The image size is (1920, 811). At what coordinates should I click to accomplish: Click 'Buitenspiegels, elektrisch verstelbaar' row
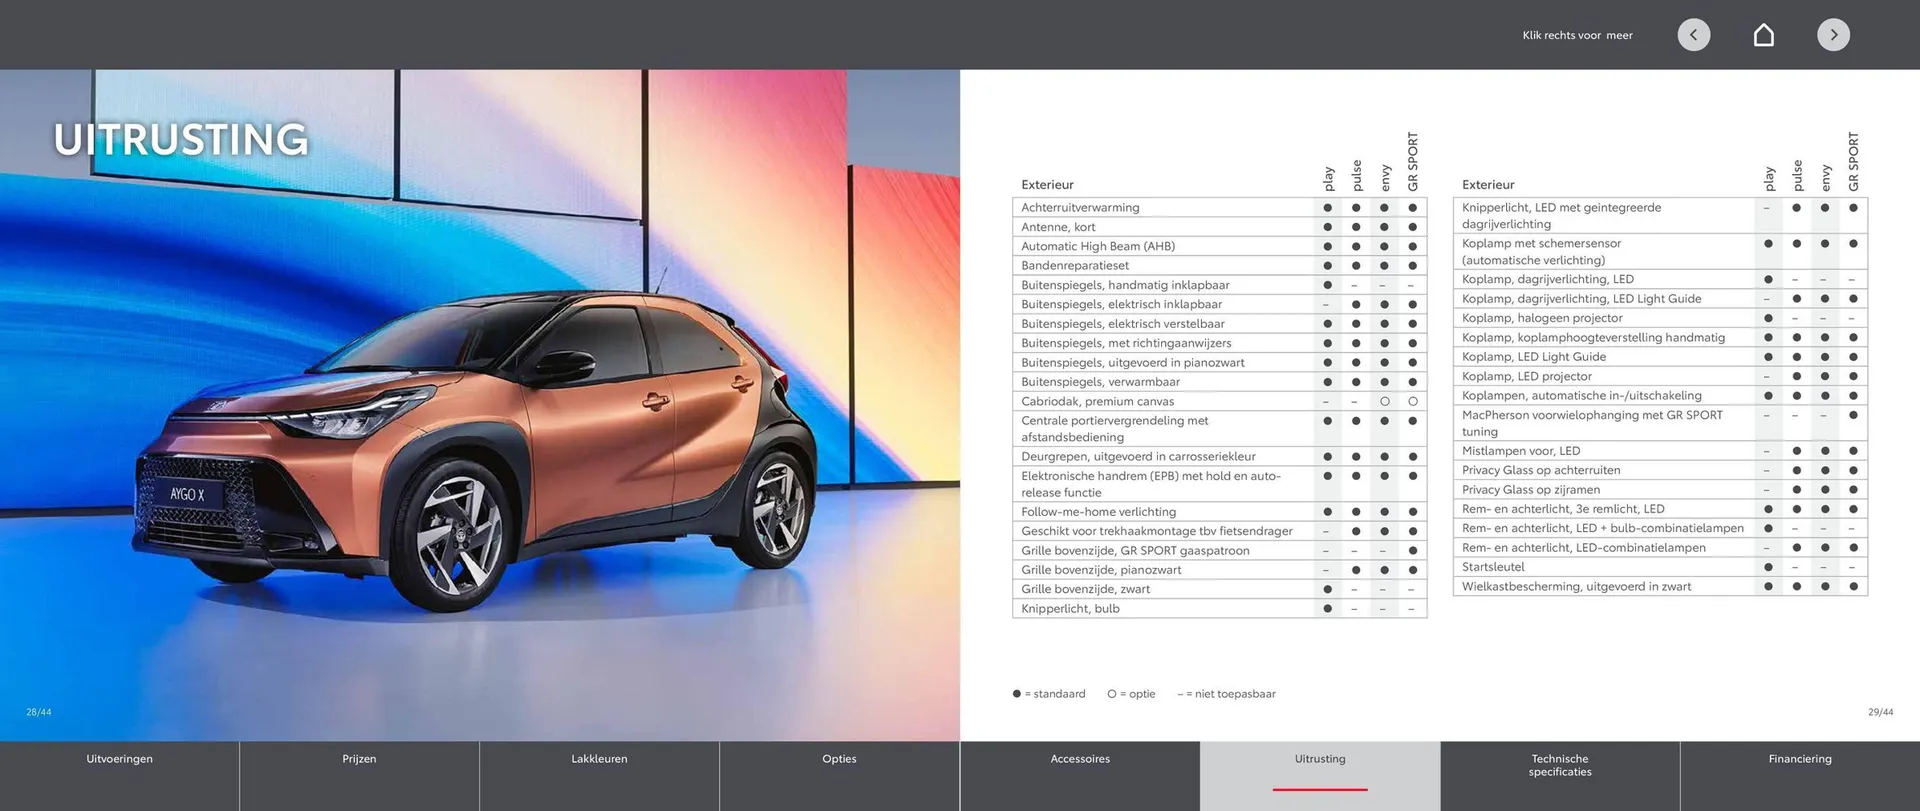(x=1220, y=324)
